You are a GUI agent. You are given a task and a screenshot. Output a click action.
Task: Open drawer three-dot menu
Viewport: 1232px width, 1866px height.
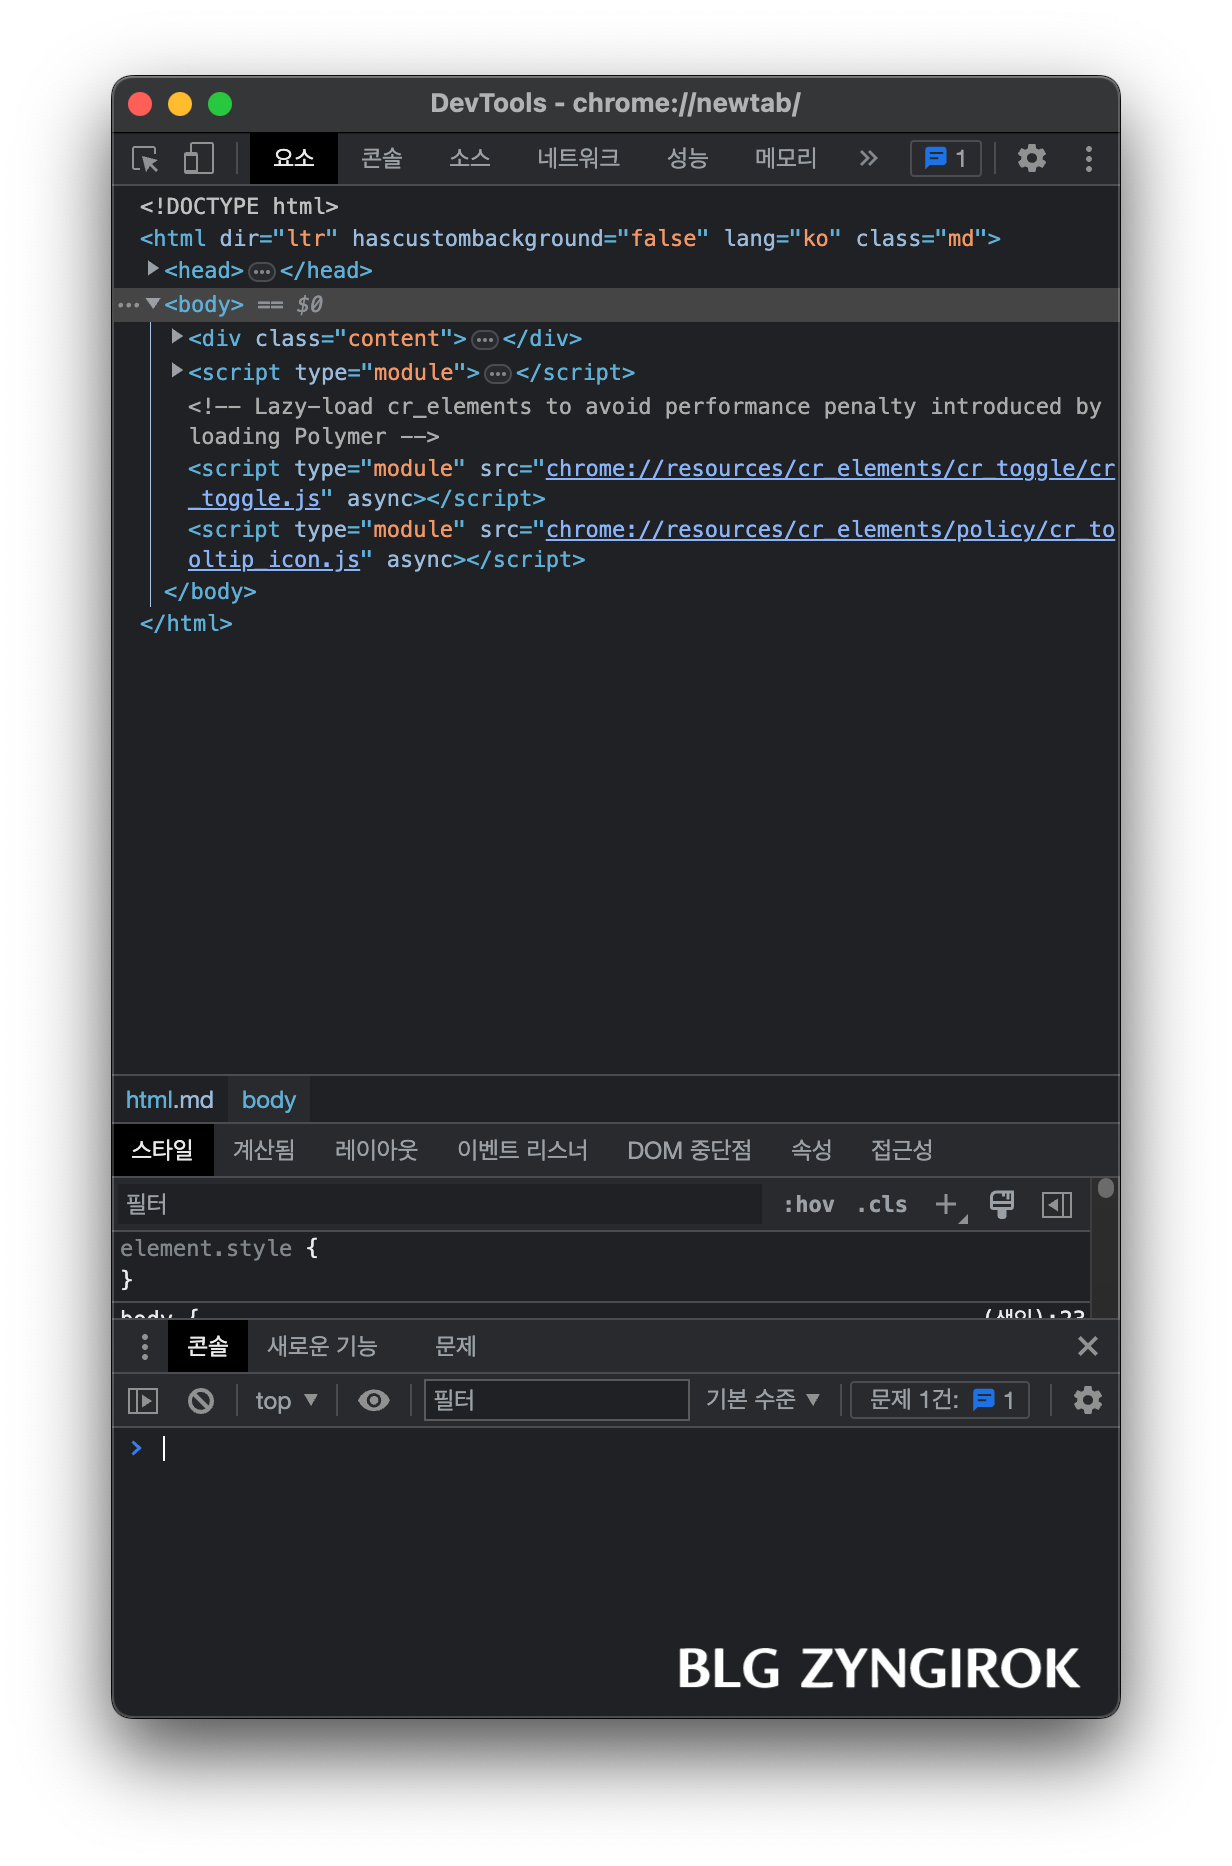tap(145, 1347)
